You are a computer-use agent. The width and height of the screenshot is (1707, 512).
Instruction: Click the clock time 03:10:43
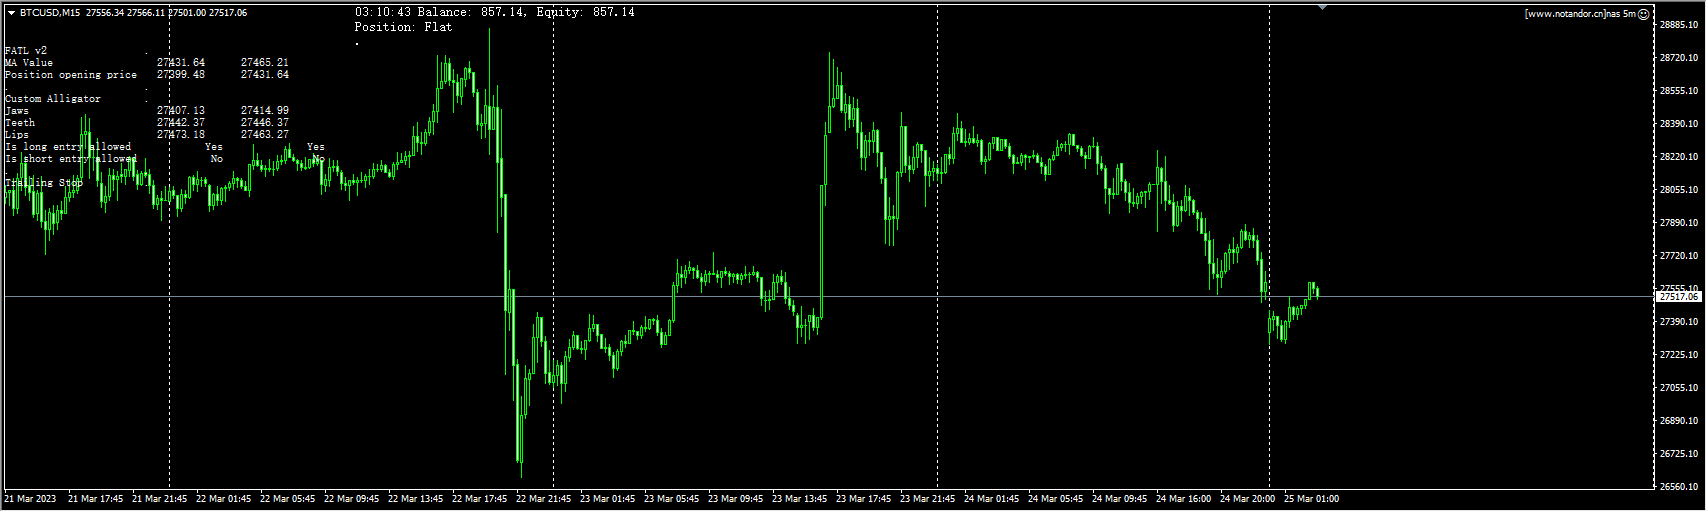point(382,12)
